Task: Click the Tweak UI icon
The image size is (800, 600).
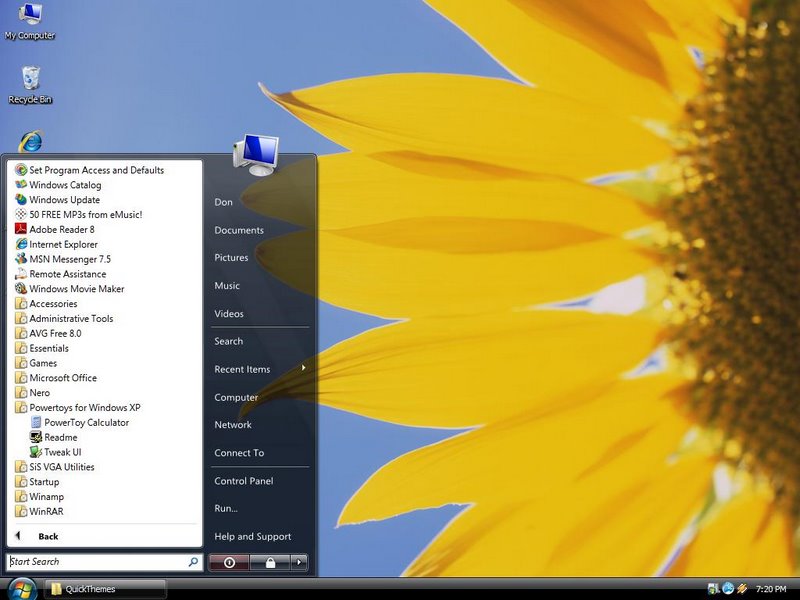Action: pos(36,452)
